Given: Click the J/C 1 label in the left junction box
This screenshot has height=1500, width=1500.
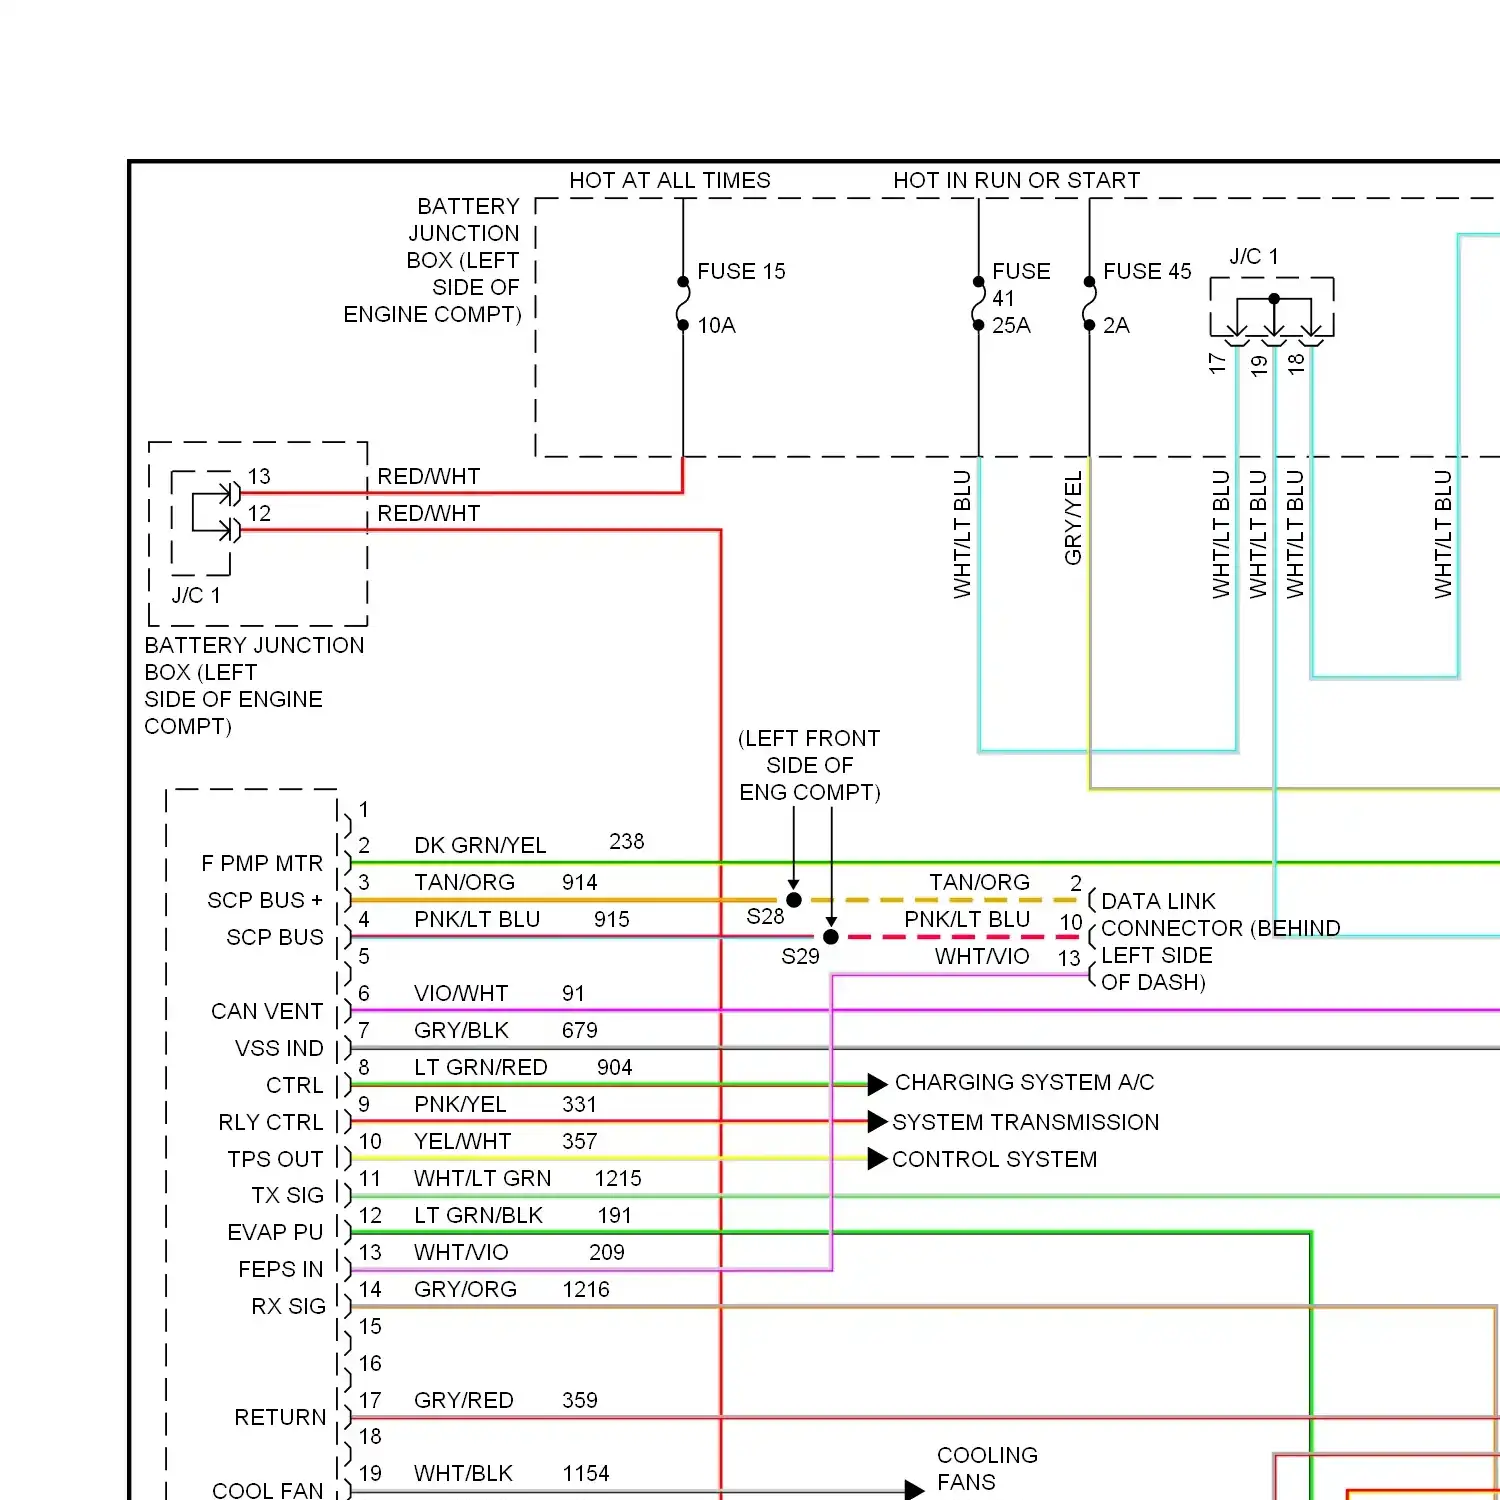Looking at the screenshot, I should click(x=196, y=595).
